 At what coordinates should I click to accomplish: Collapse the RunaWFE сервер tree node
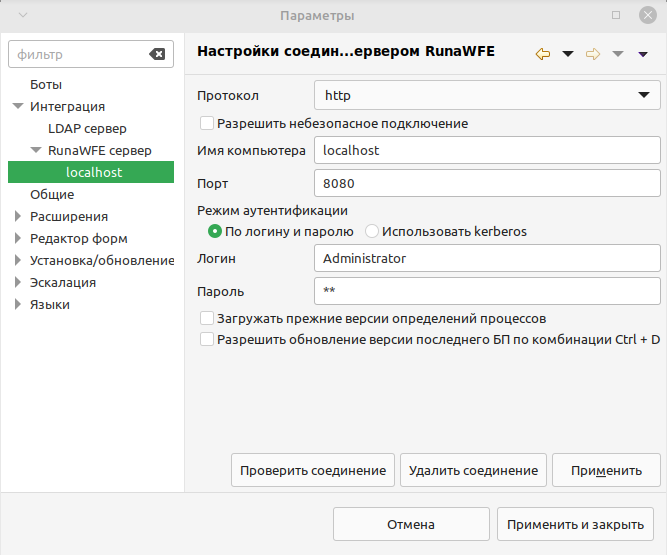pyautogui.click(x=36, y=150)
